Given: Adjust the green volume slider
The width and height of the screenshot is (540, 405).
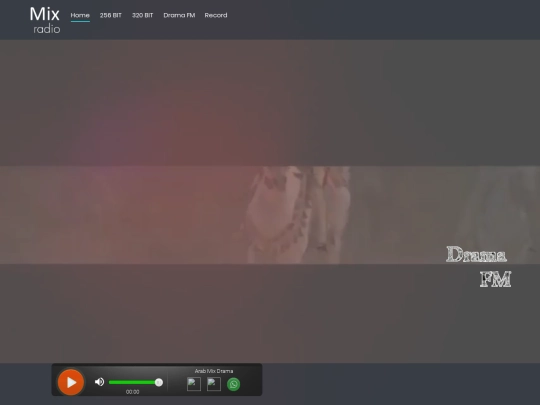Looking at the screenshot, I should click(135, 382).
